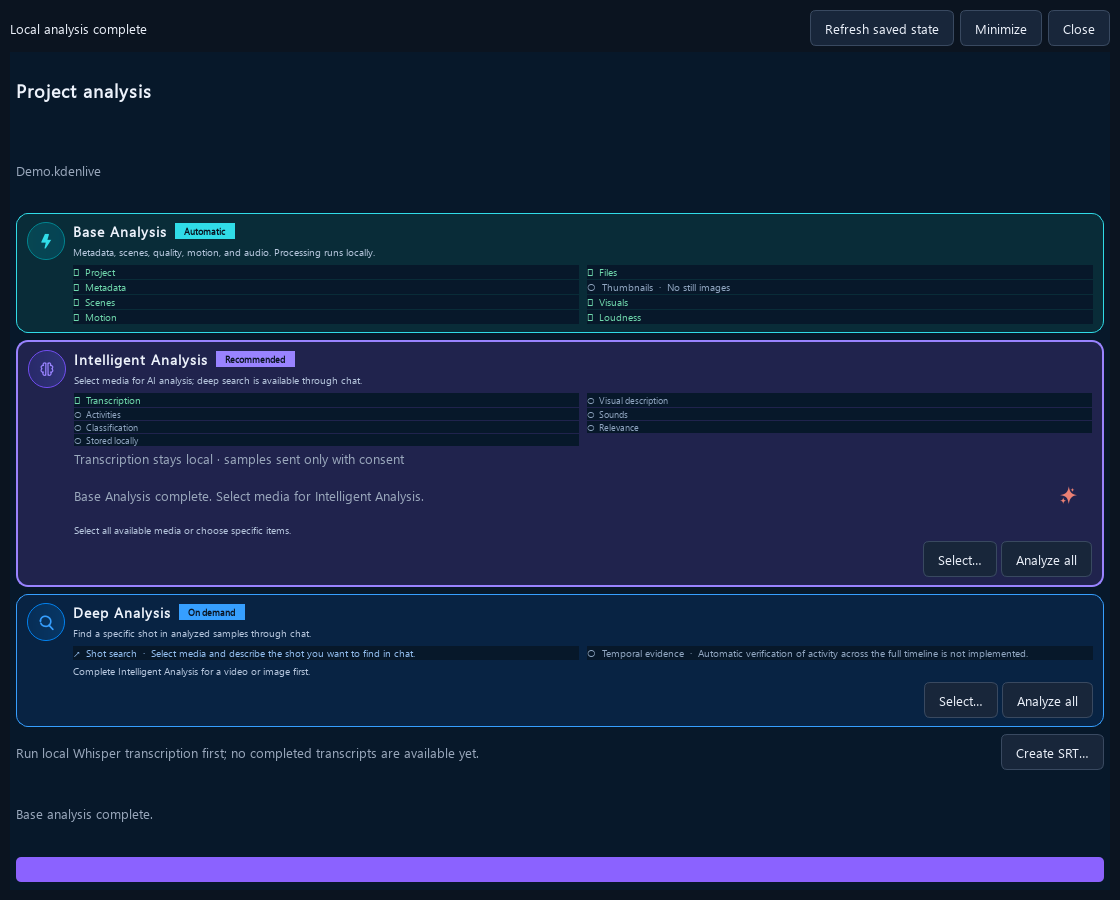The image size is (1120, 900).
Task: Click the orange sparkle AI icon
Action: (1068, 496)
